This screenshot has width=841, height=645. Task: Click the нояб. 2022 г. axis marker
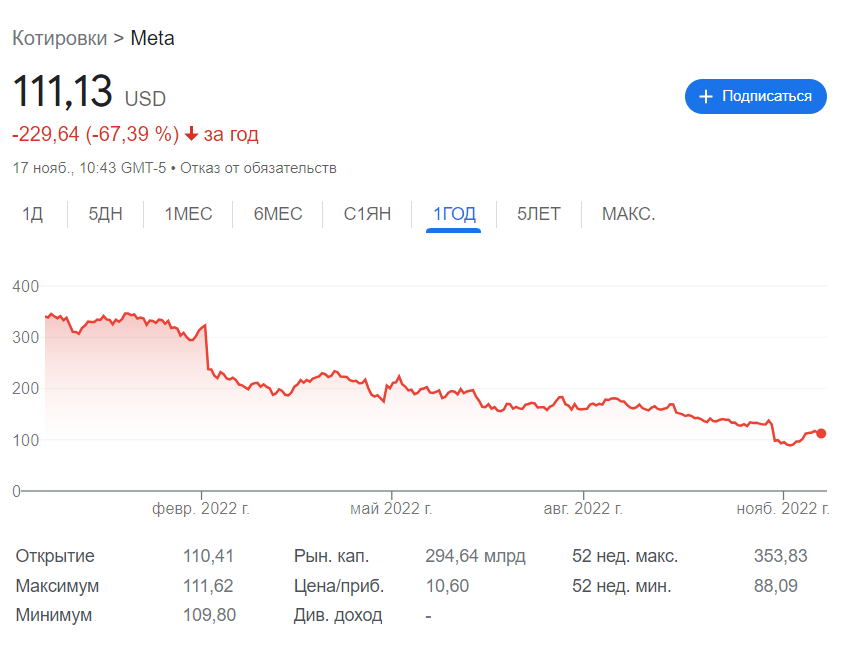click(x=783, y=508)
